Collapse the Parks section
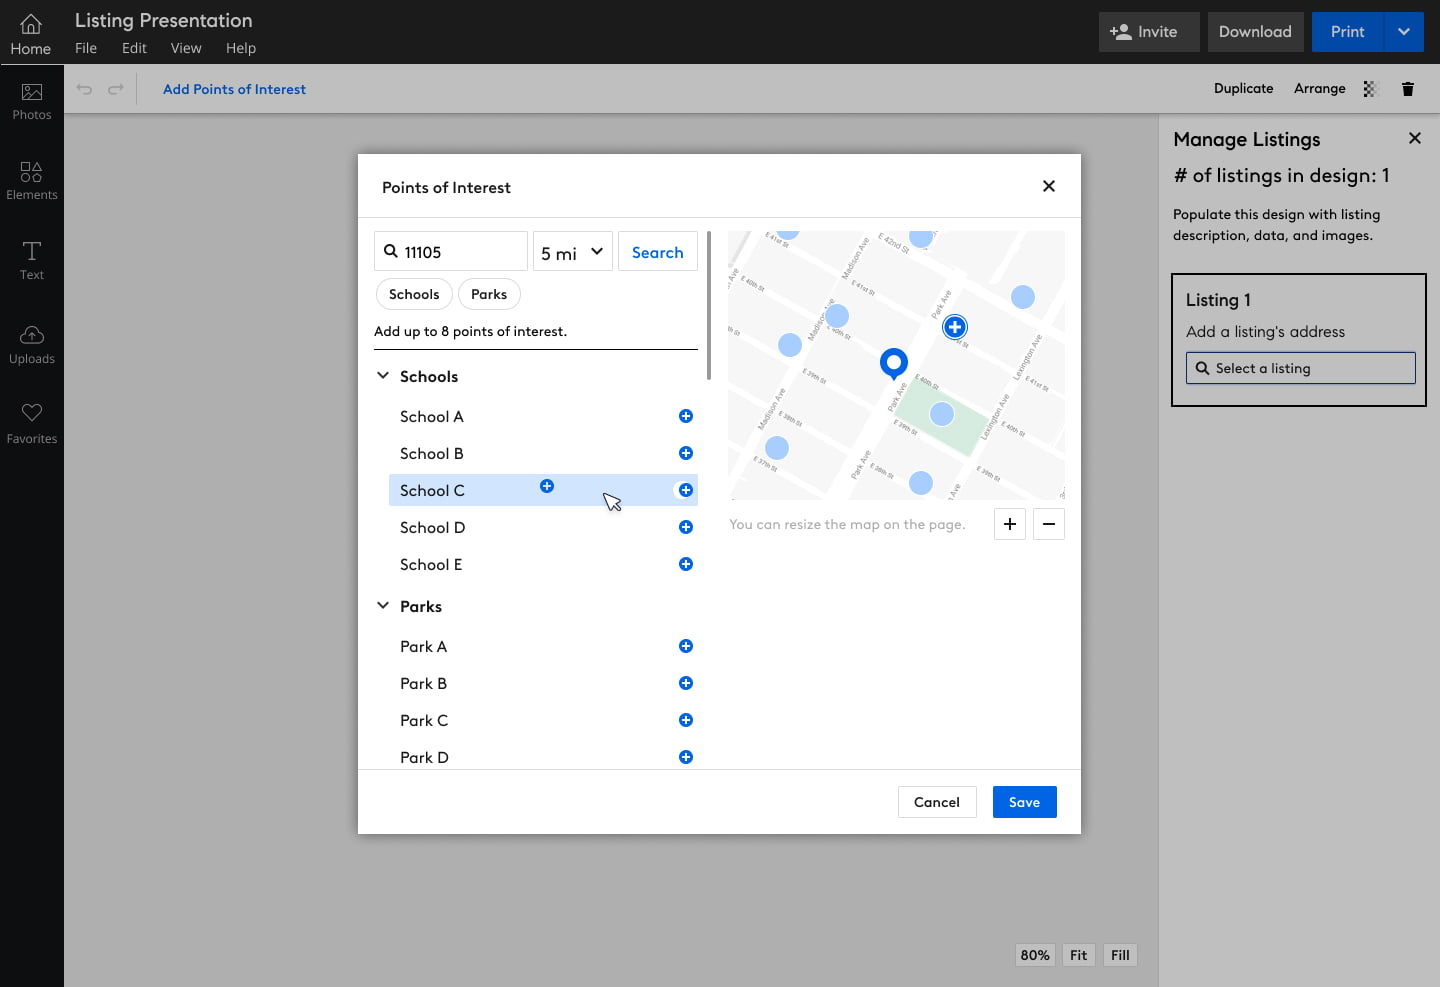The width and height of the screenshot is (1440, 987). point(383,606)
